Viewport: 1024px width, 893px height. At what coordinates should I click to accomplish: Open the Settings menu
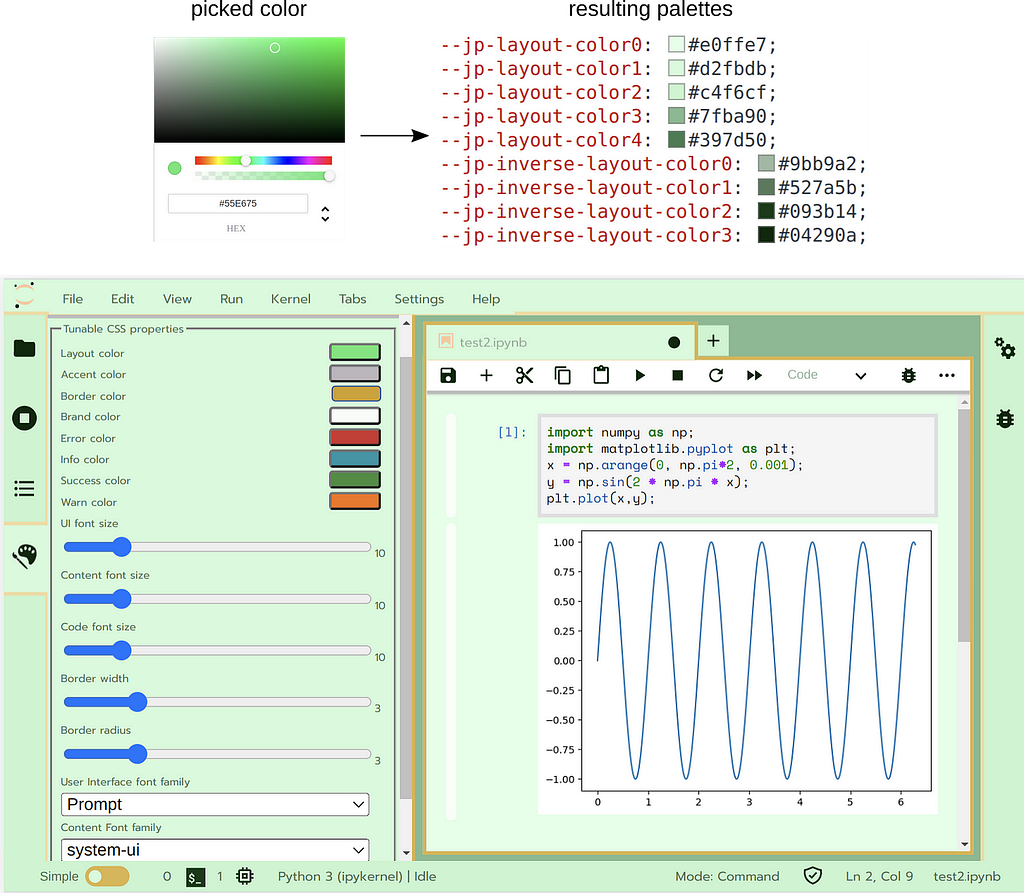point(419,299)
